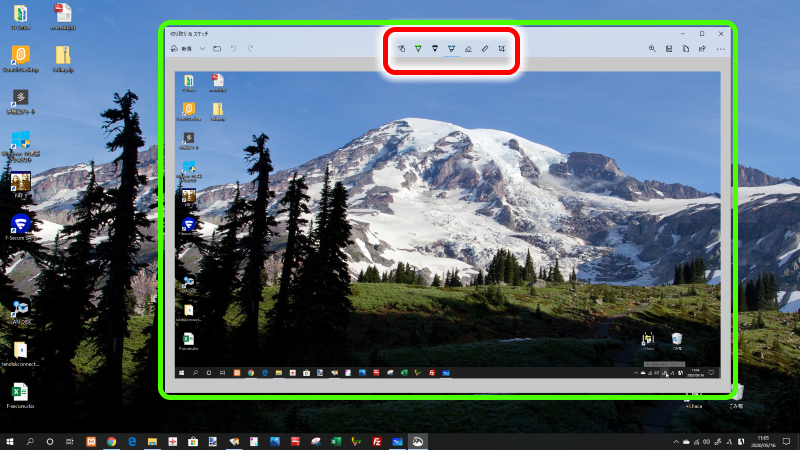
Task: Click the New snip button
Action: point(182,48)
